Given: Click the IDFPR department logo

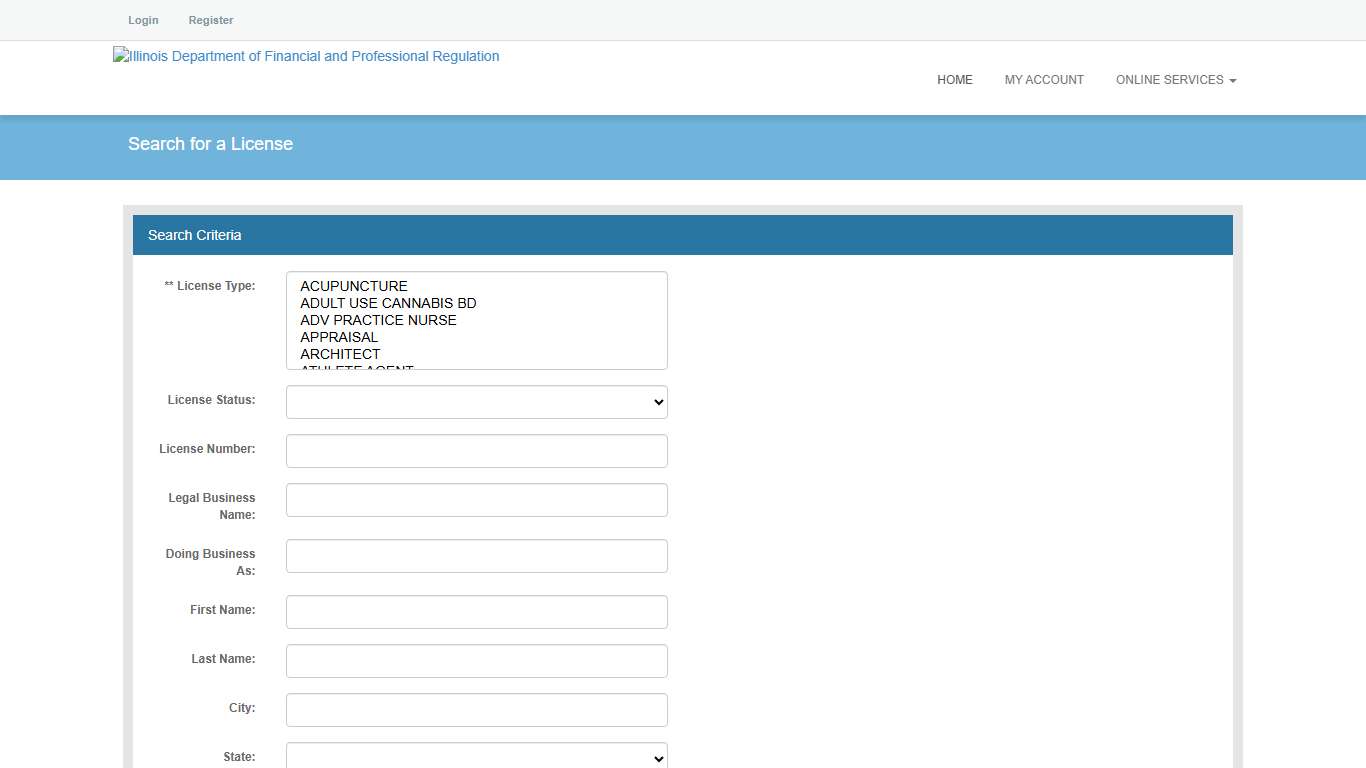Looking at the screenshot, I should (x=306, y=56).
